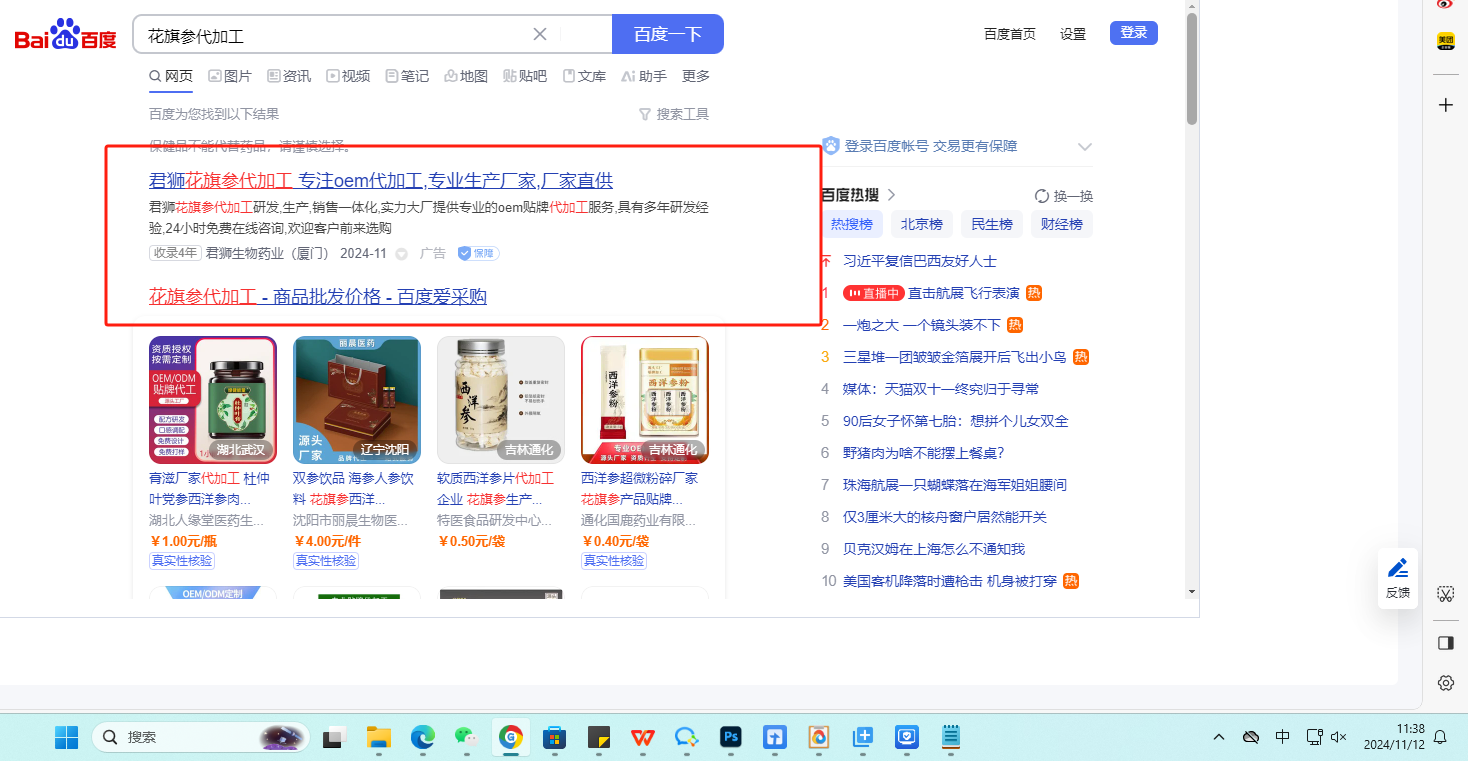Click the 百度一下 search button
Image resolution: width=1468 pixels, height=761 pixels.
668,34
